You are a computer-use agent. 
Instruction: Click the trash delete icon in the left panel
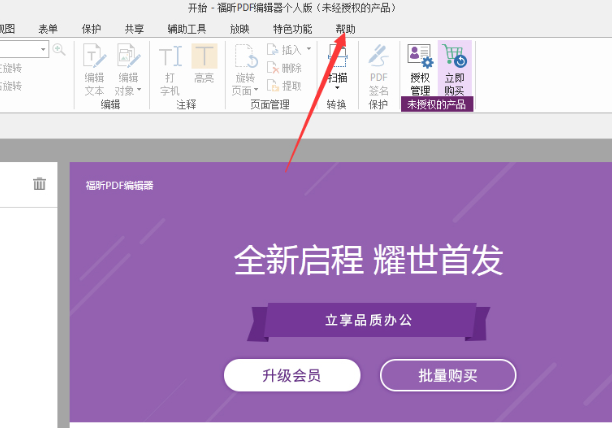click(x=39, y=183)
